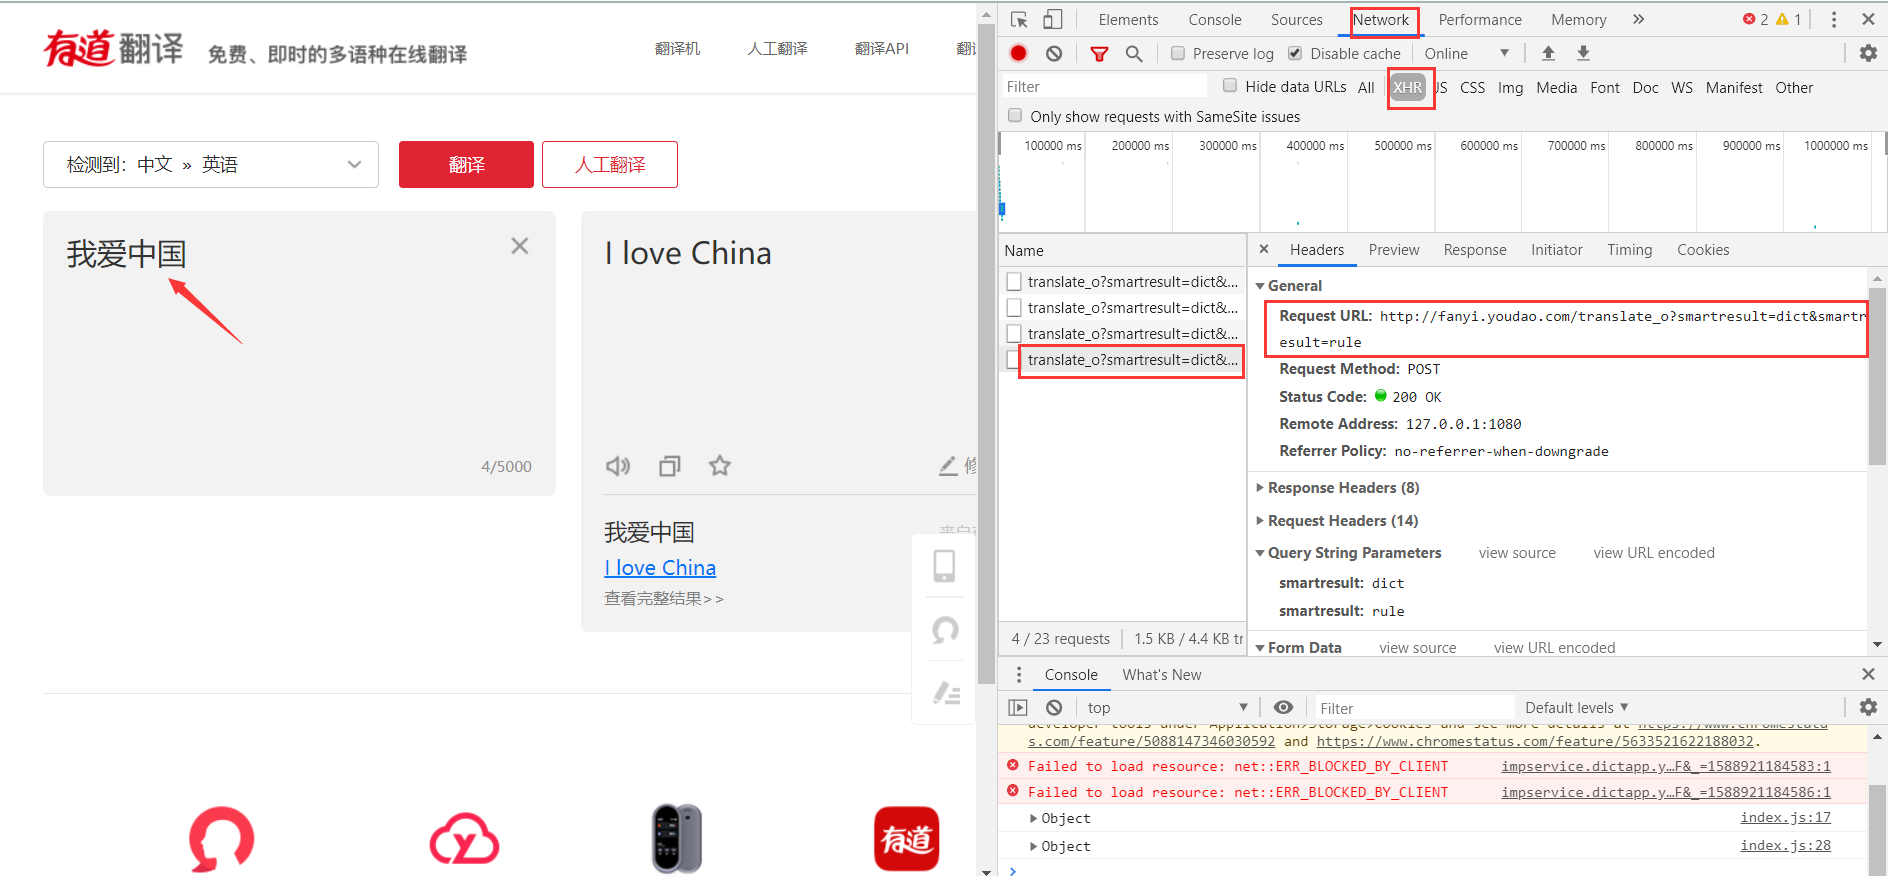
Task: Open the Performance tab
Action: [1480, 19]
